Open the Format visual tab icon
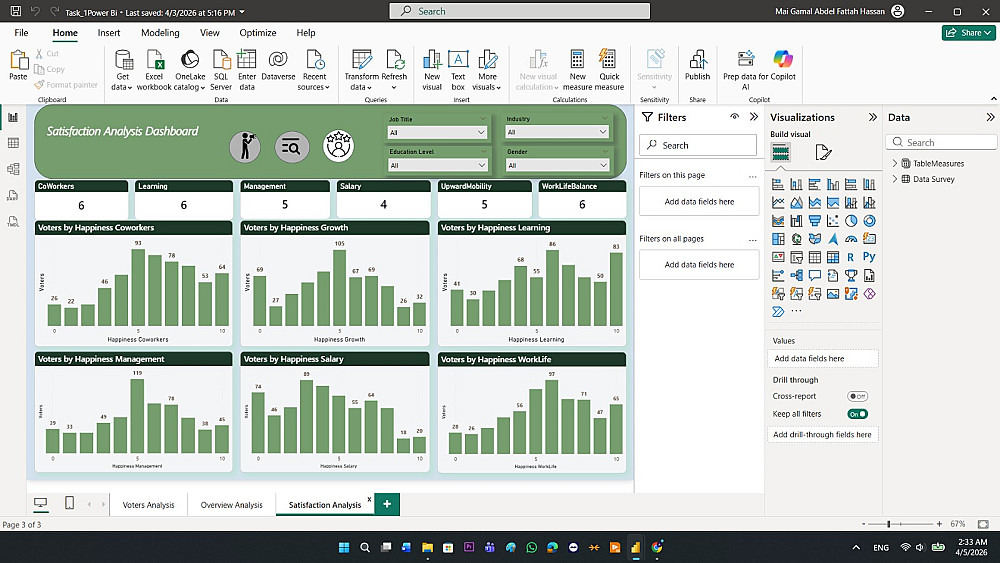This screenshot has width=1000, height=563. point(823,152)
